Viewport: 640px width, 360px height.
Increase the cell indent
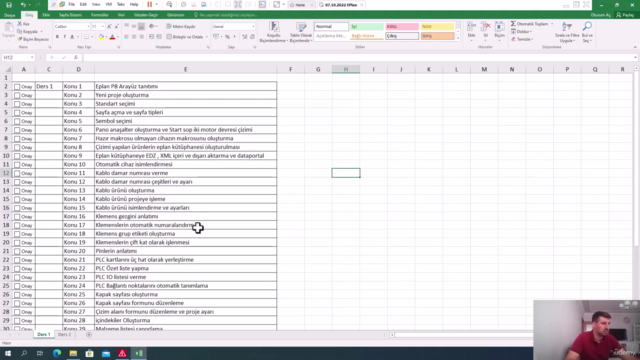[x=158, y=37]
